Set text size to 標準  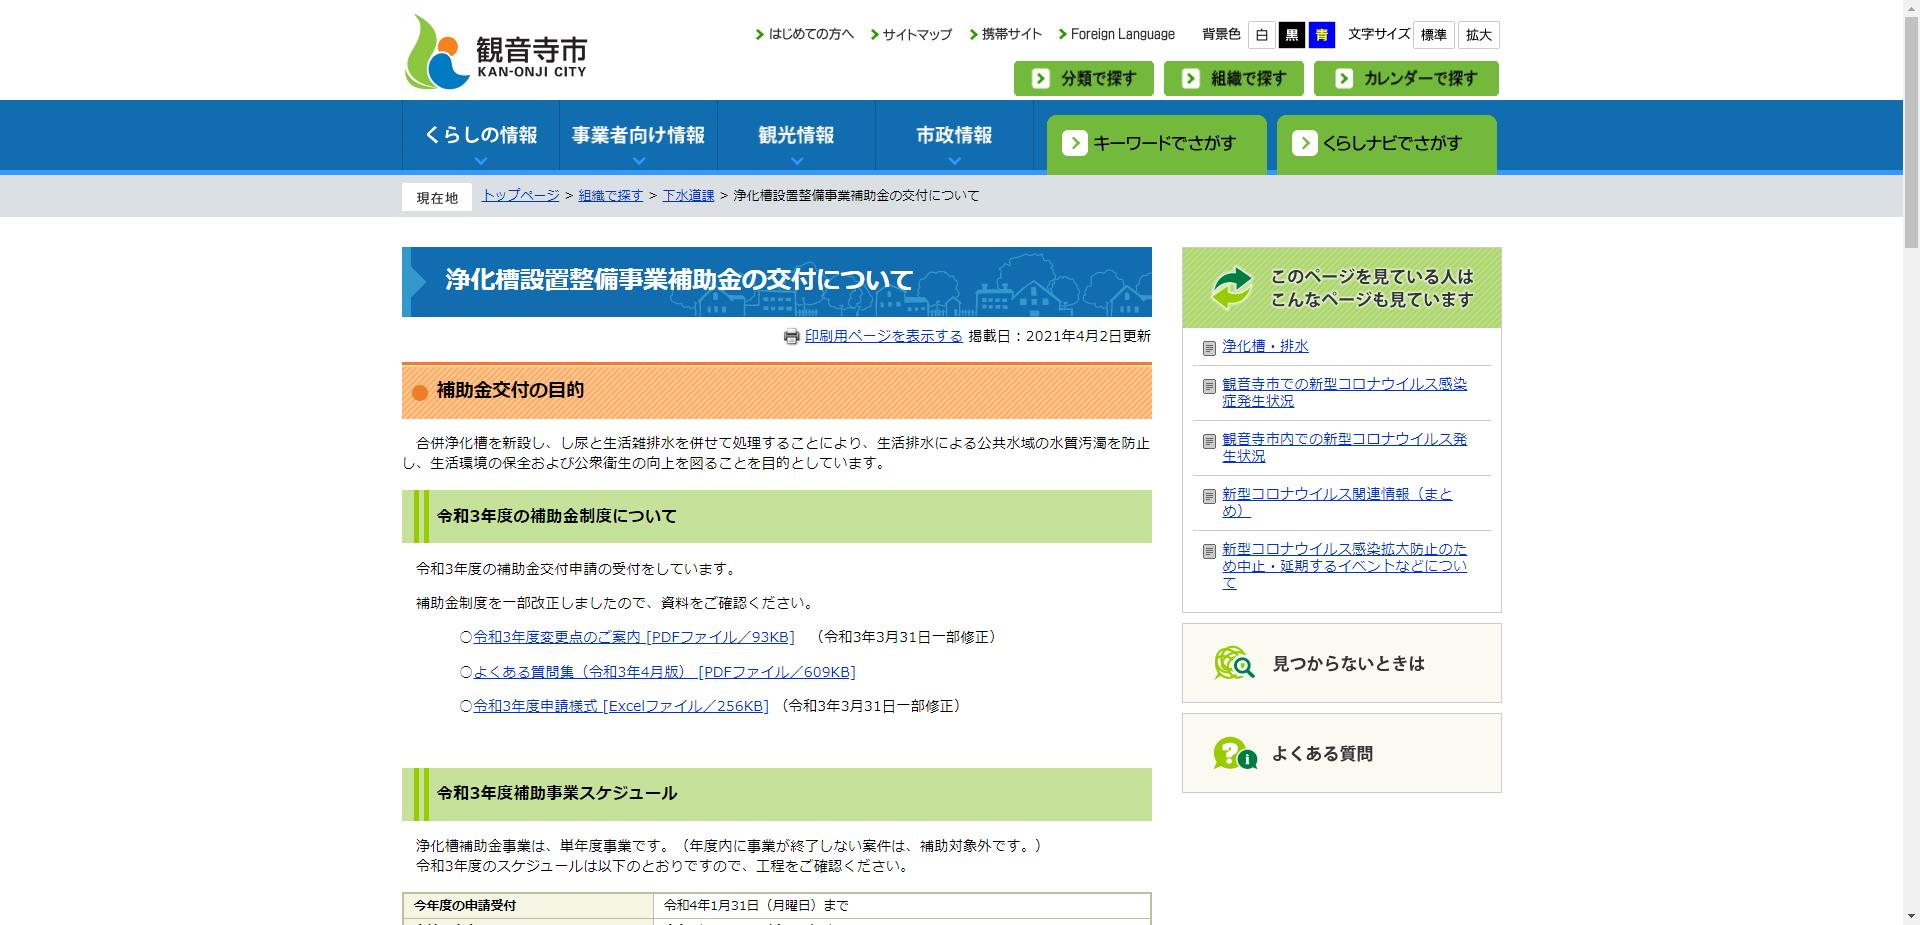(1434, 34)
